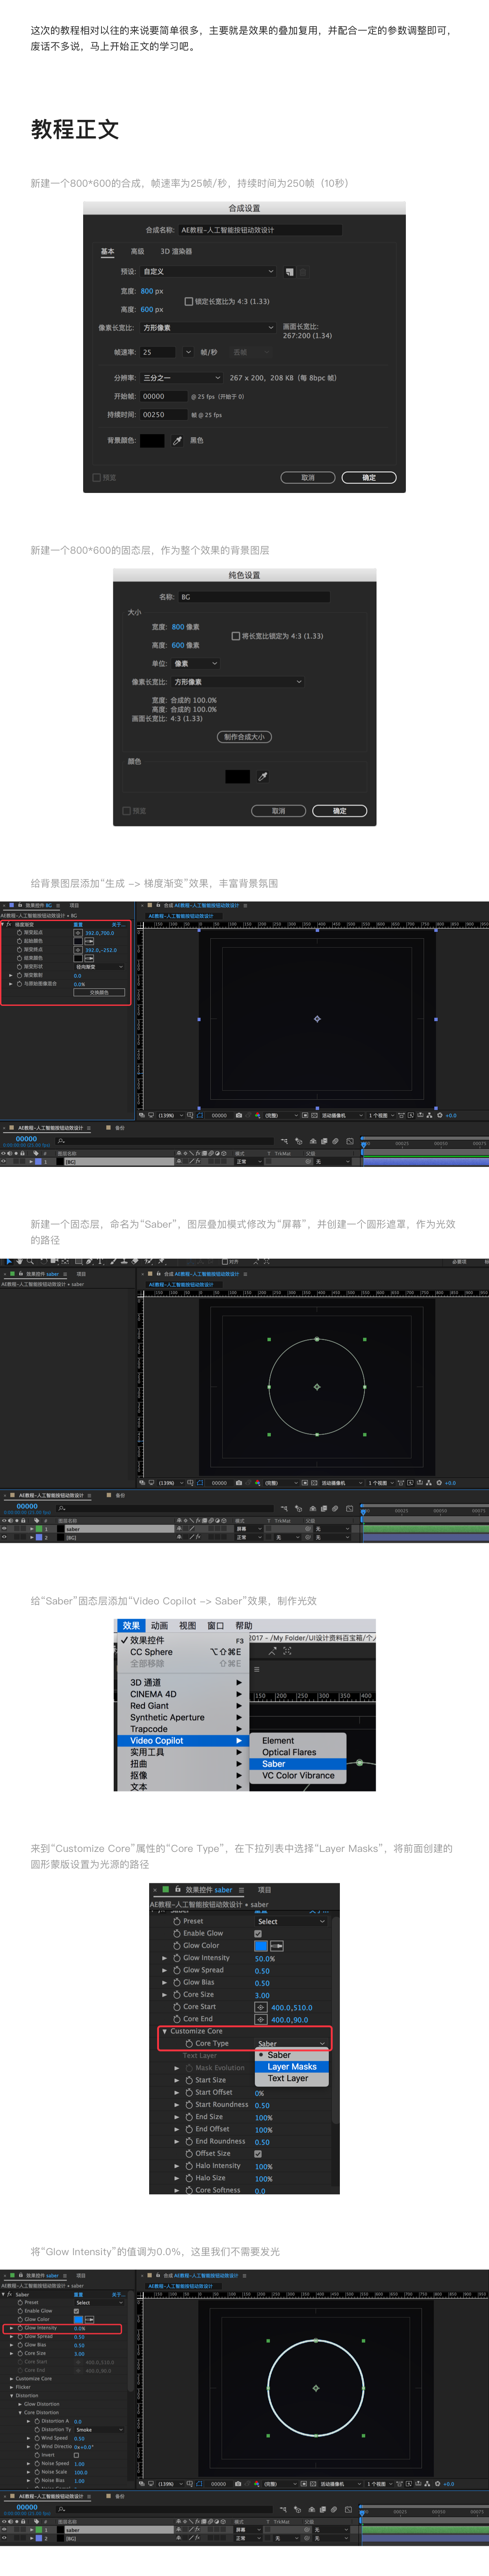Click eyedropper next to Glow Color swatch

(277, 1946)
